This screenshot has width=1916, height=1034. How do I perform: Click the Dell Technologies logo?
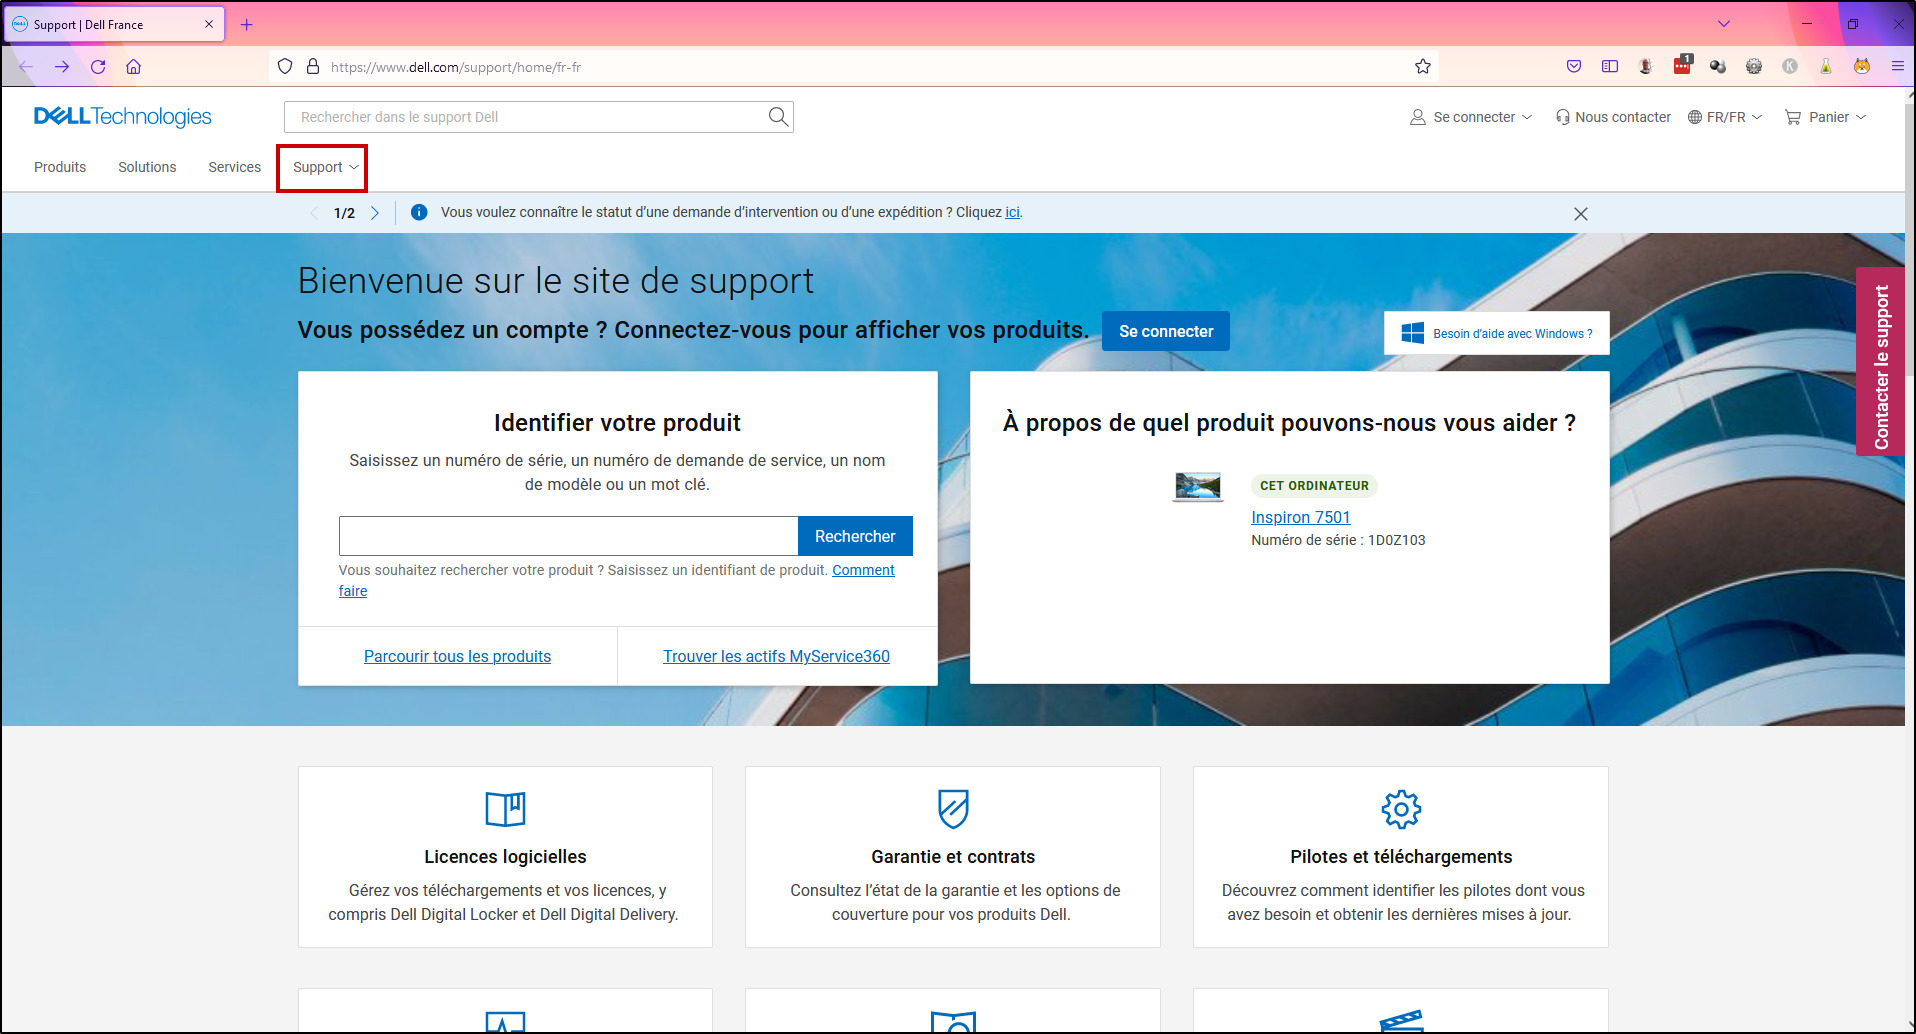tap(122, 117)
